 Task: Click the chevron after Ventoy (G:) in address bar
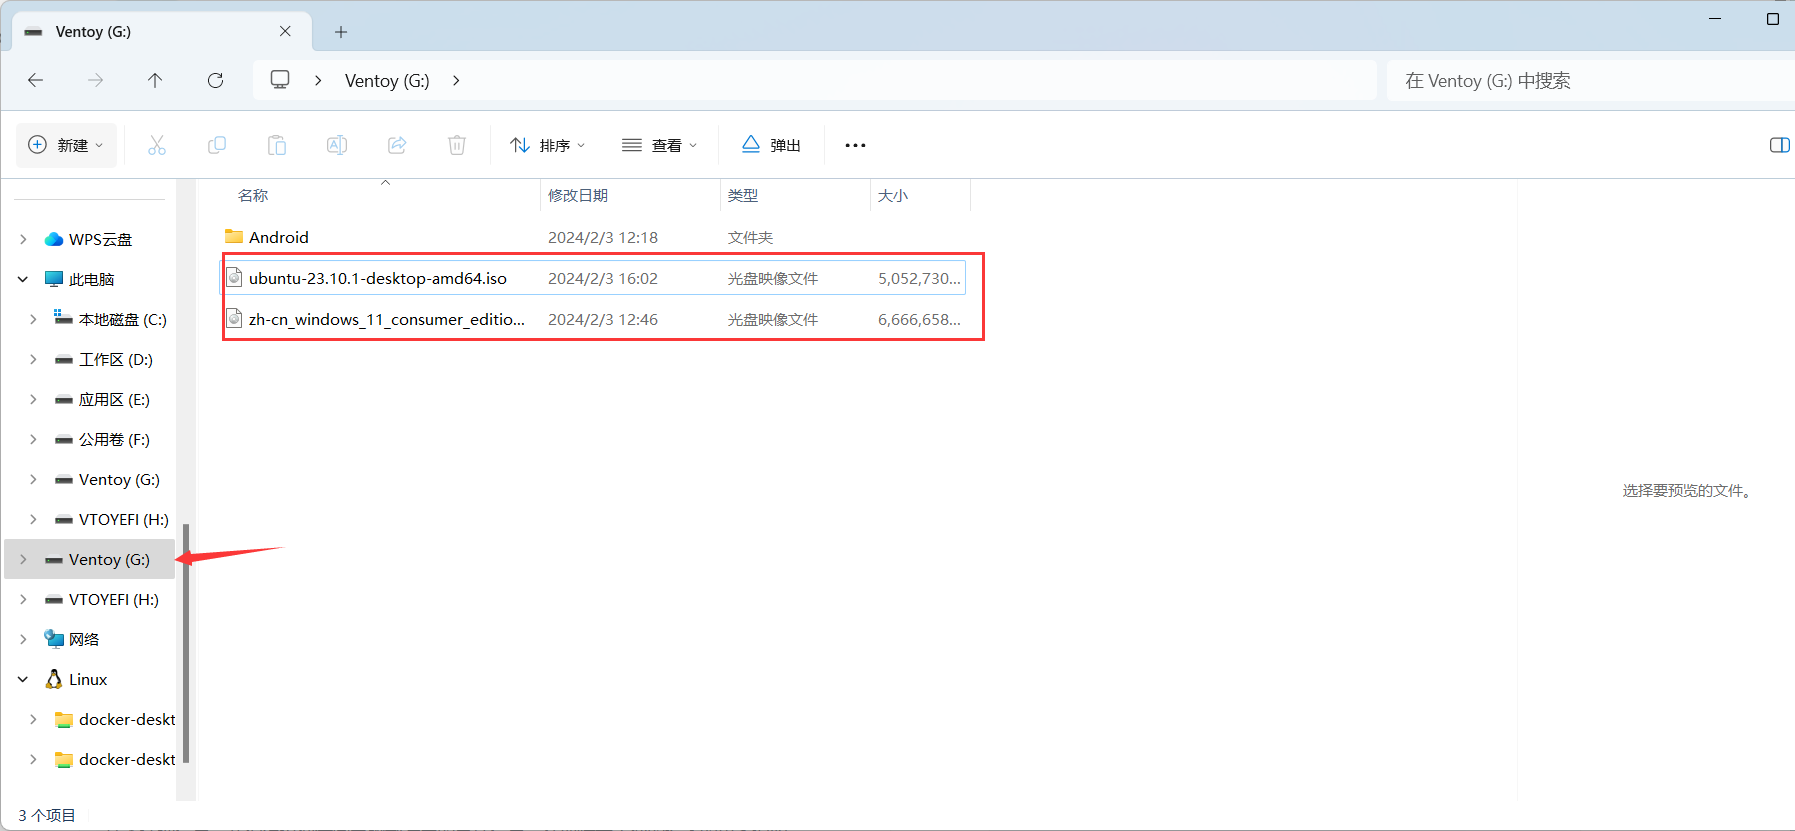(456, 80)
